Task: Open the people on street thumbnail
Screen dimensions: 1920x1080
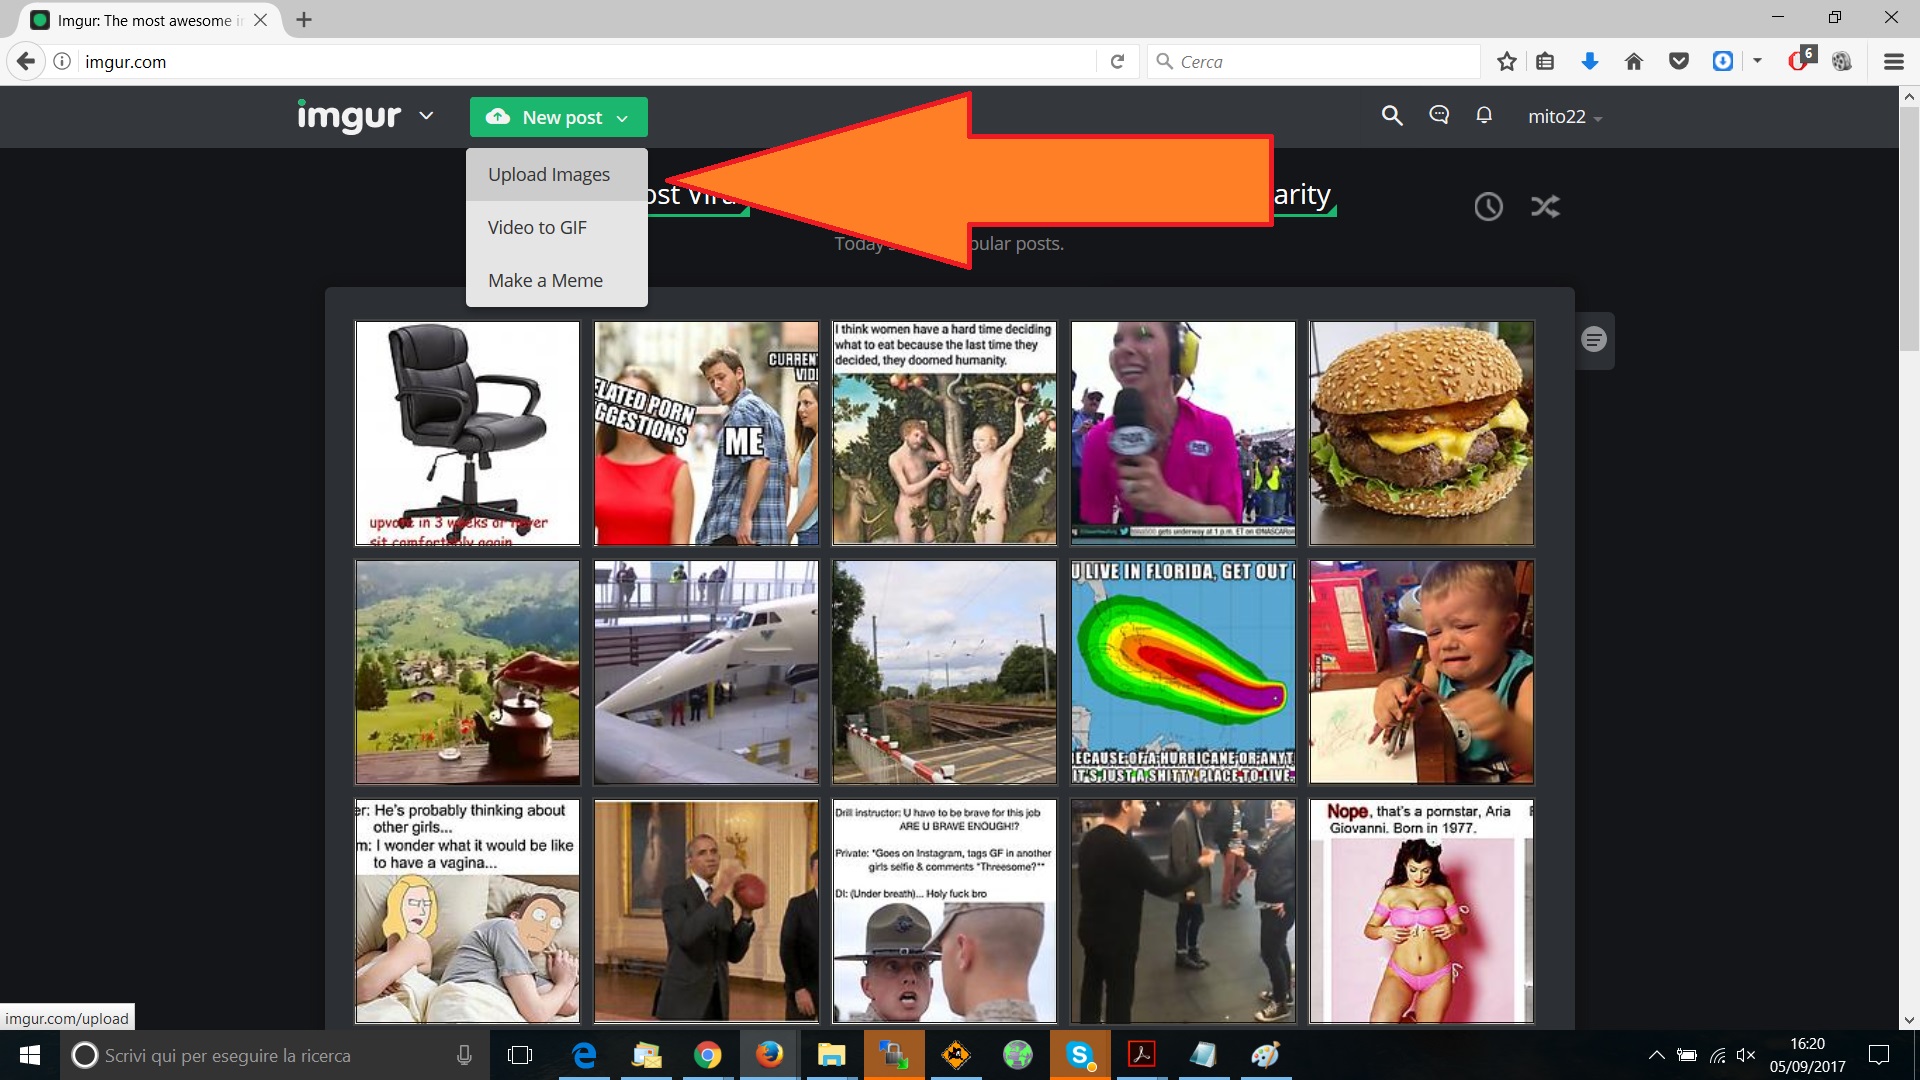Action: (1183, 911)
